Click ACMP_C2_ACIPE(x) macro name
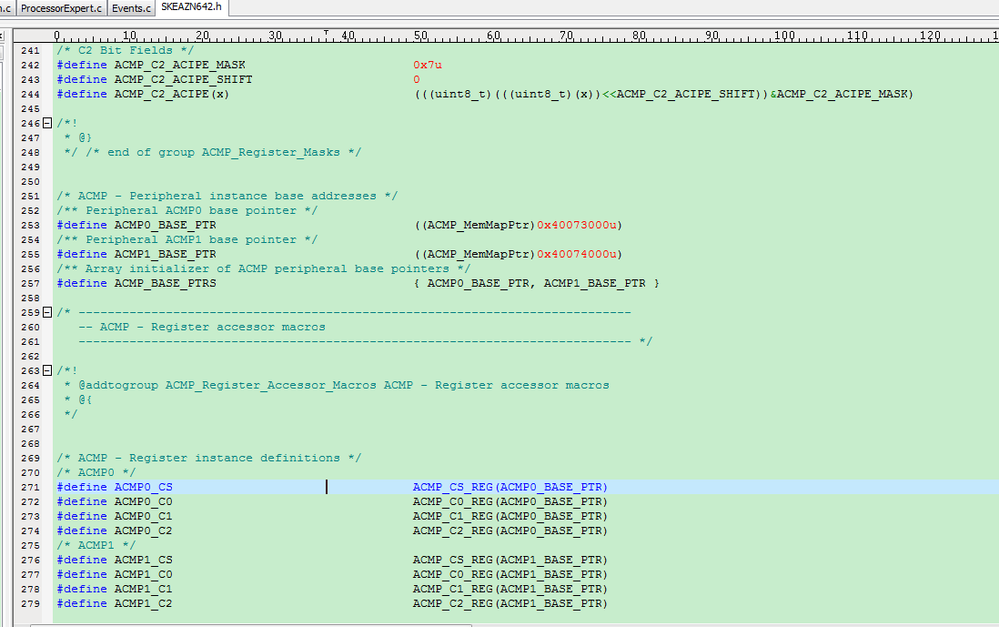The width and height of the screenshot is (999, 627). coord(171,94)
